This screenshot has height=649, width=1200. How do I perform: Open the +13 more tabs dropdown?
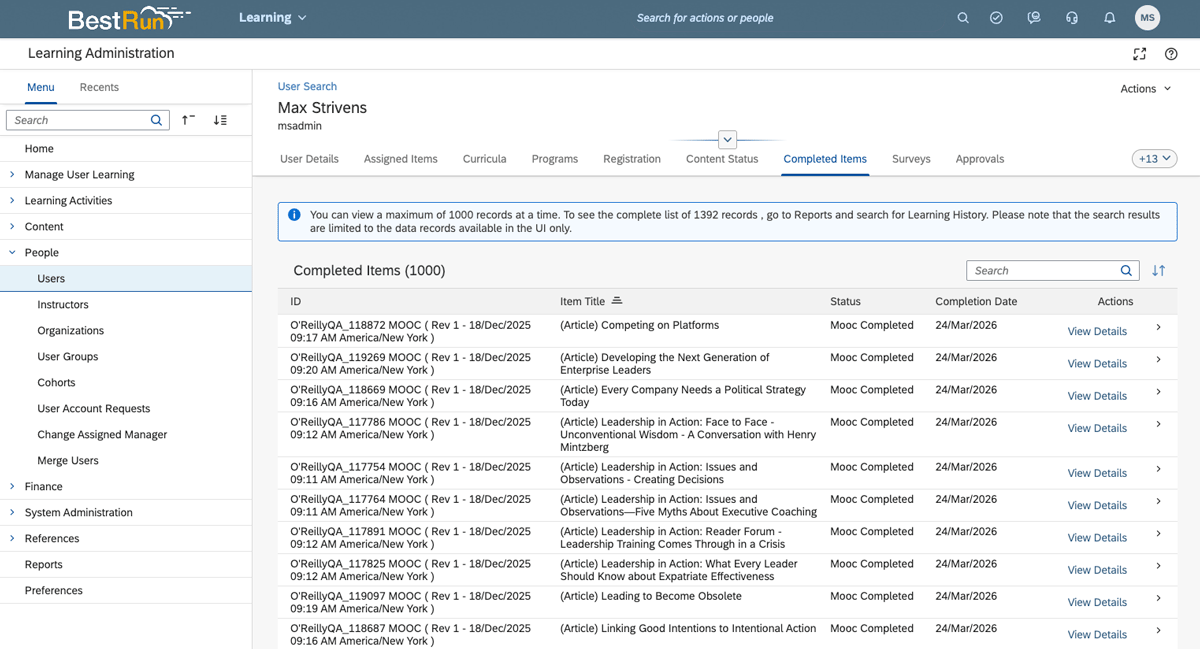click(1154, 159)
